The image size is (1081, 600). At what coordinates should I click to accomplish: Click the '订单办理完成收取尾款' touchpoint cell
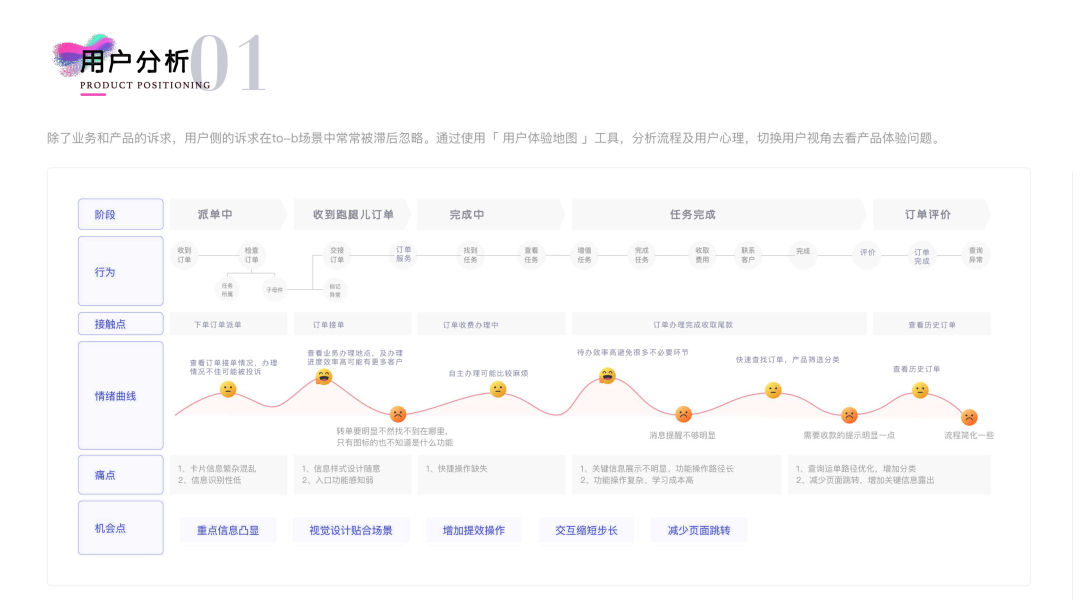(719, 324)
